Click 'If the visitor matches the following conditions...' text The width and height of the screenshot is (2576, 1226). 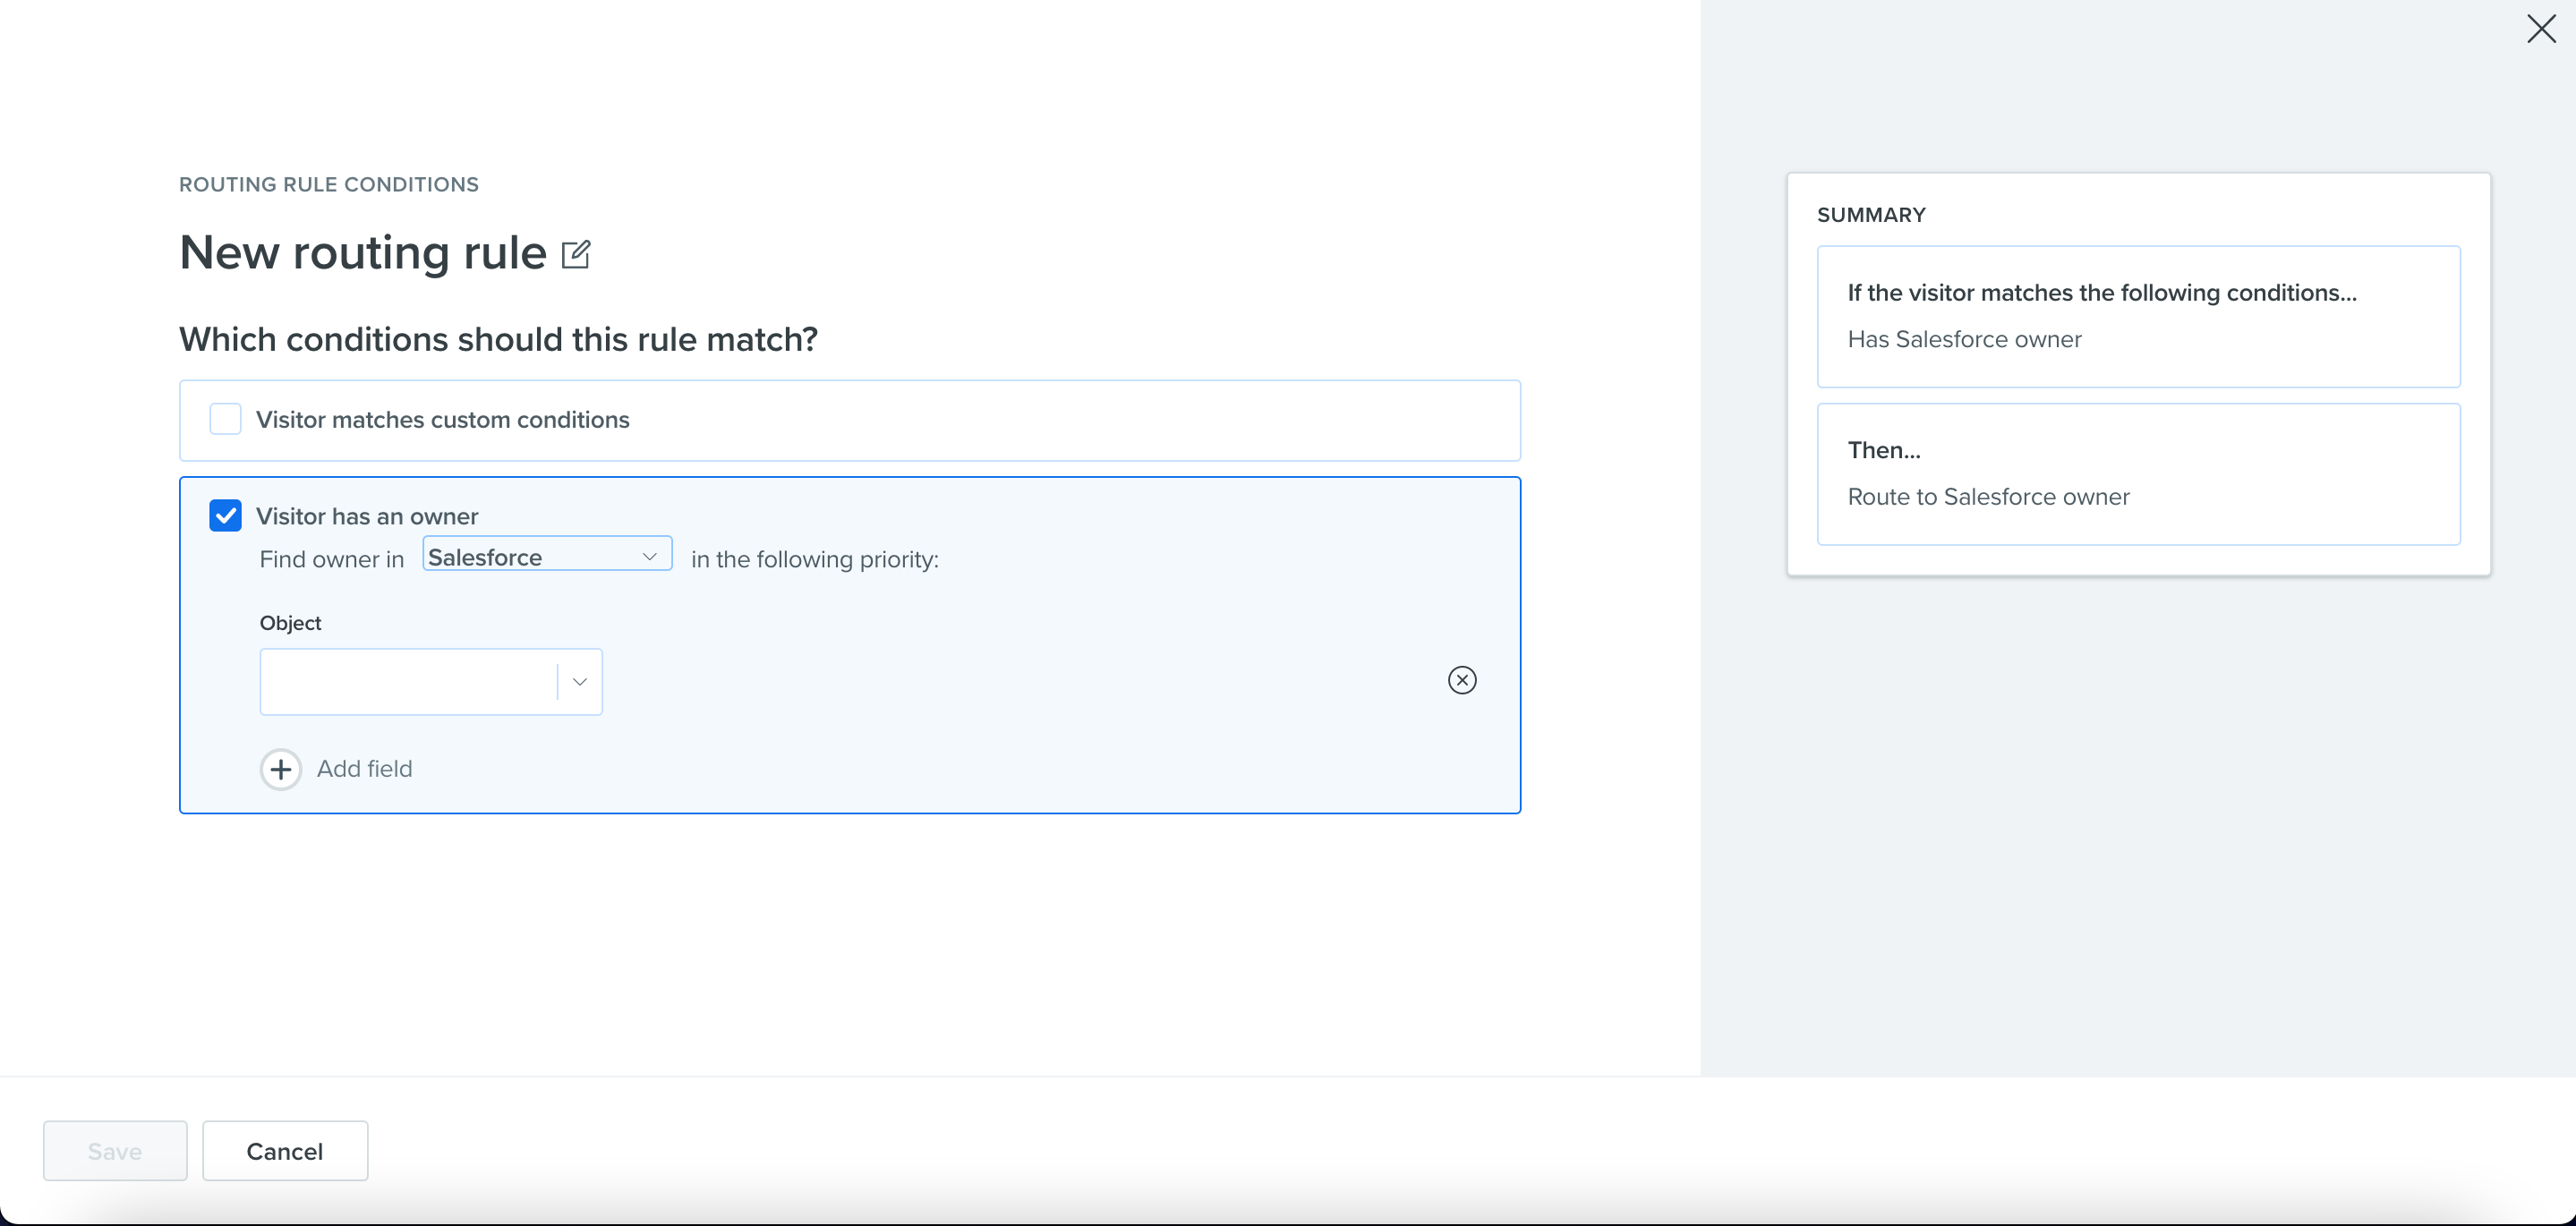(x=2102, y=293)
